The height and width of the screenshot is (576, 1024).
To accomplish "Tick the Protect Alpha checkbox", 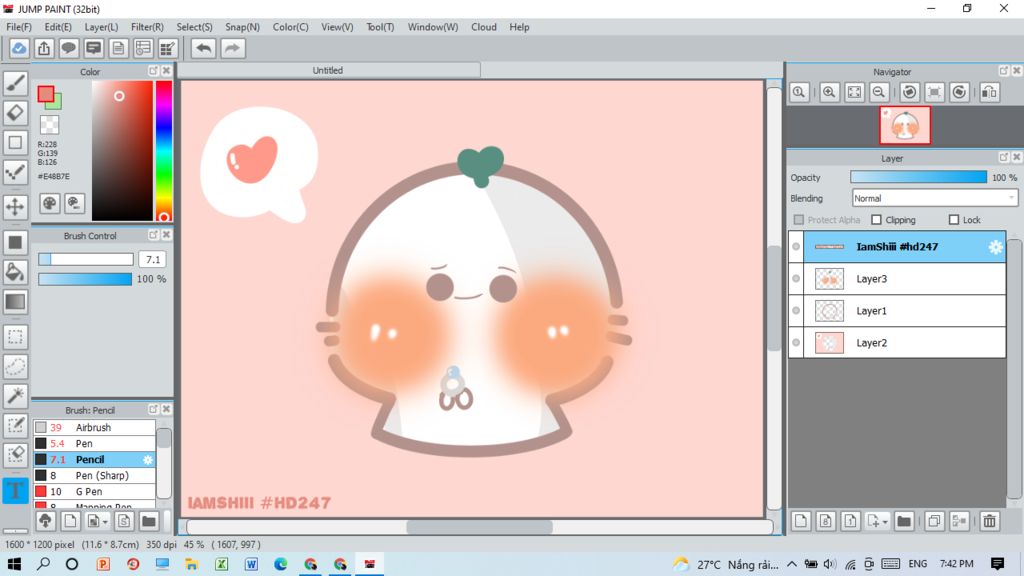I will click(x=799, y=220).
